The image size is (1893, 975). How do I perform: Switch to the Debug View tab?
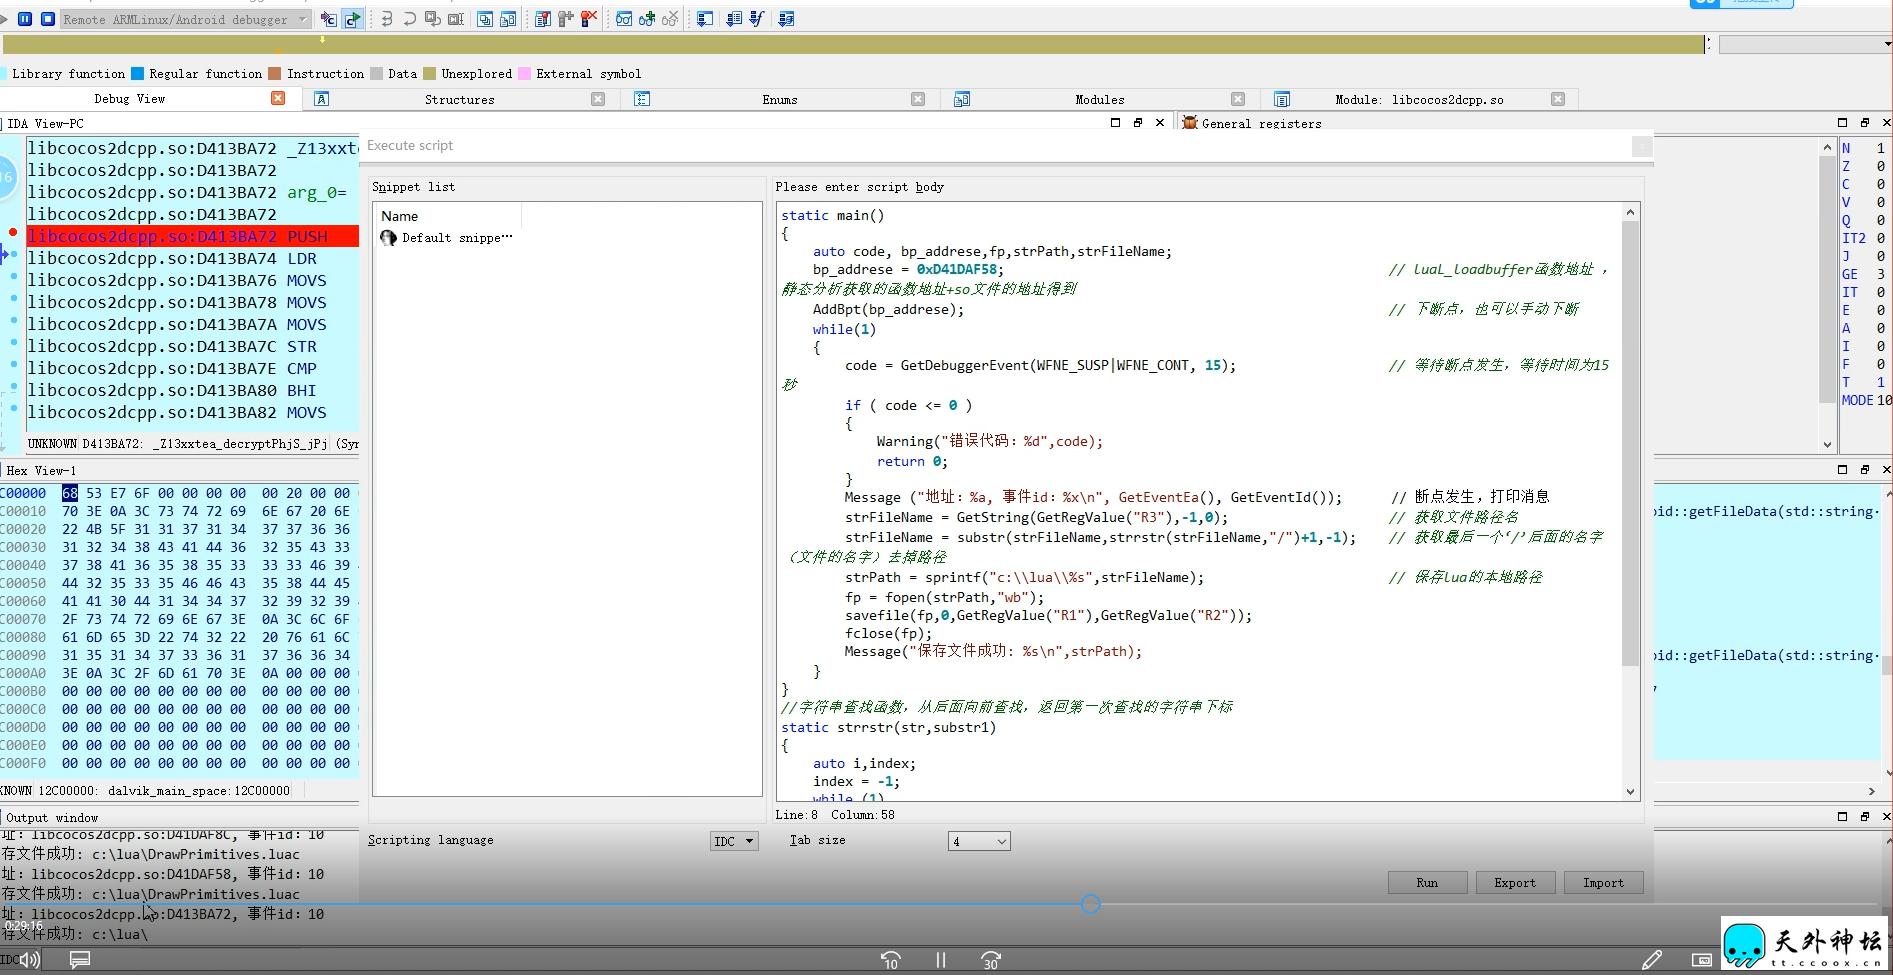click(130, 99)
